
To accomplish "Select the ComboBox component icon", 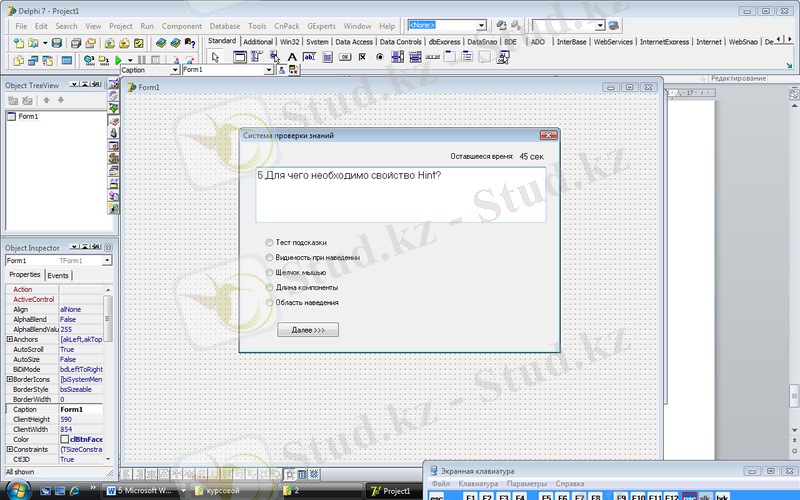I will tap(415, 57).
